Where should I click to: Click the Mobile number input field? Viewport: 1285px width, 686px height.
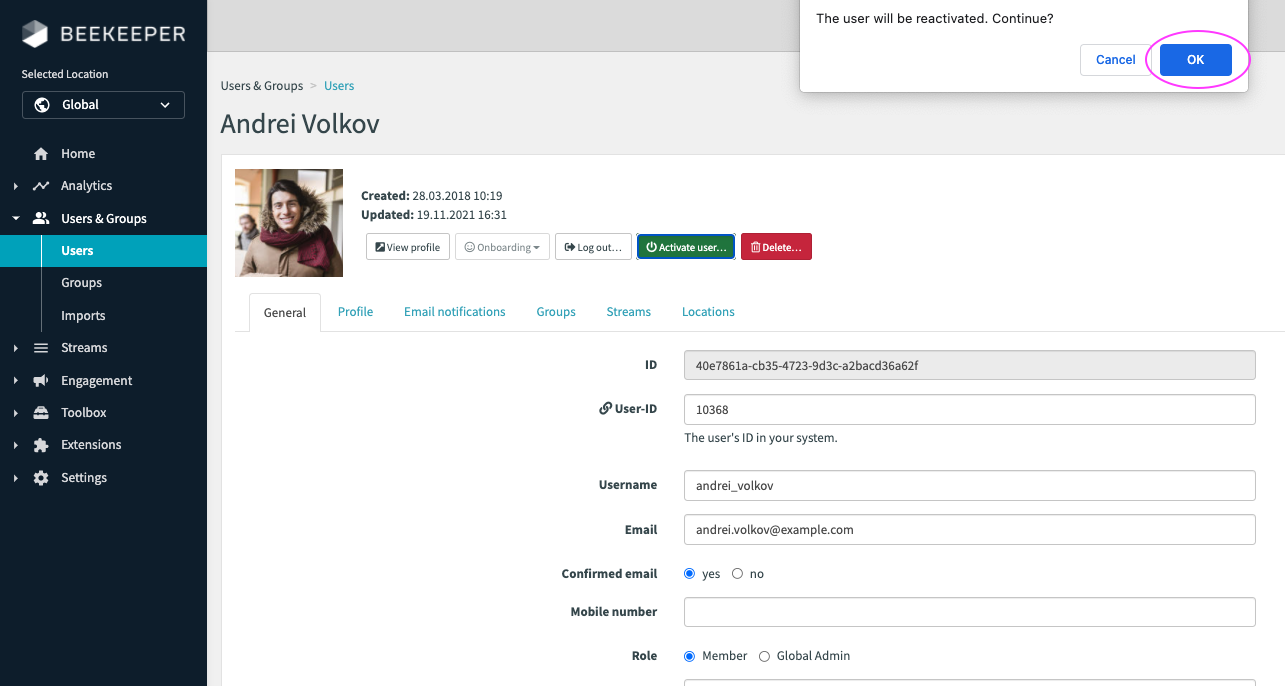pos(969,612)
